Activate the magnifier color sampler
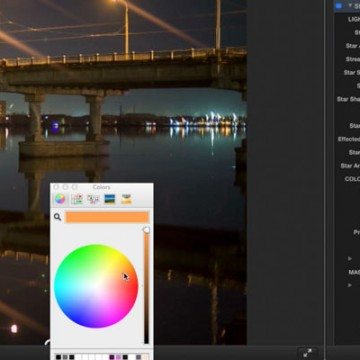The height and width of the screenshot is (360, 360). click(x=57, y=217)
